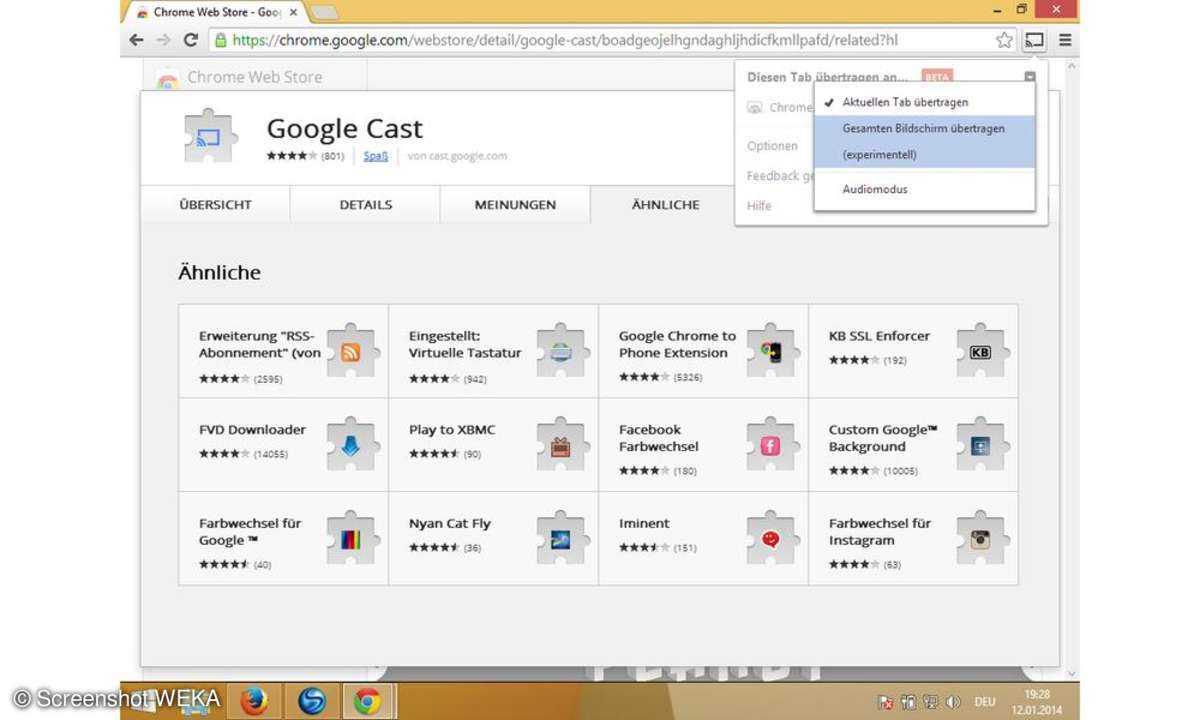
Task: Open the Chrome hamburger menu
Action: [1065, 40]
